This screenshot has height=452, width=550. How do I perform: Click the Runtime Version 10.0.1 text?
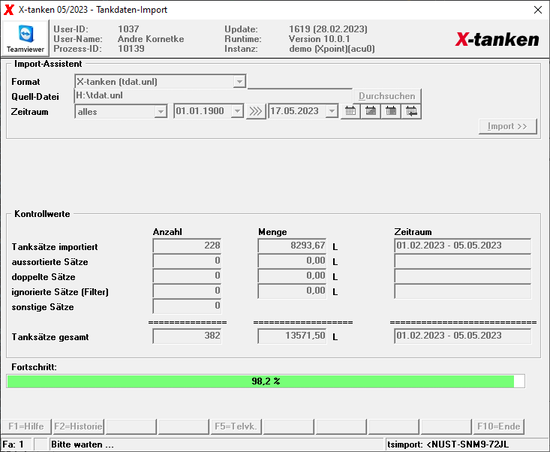319,39
